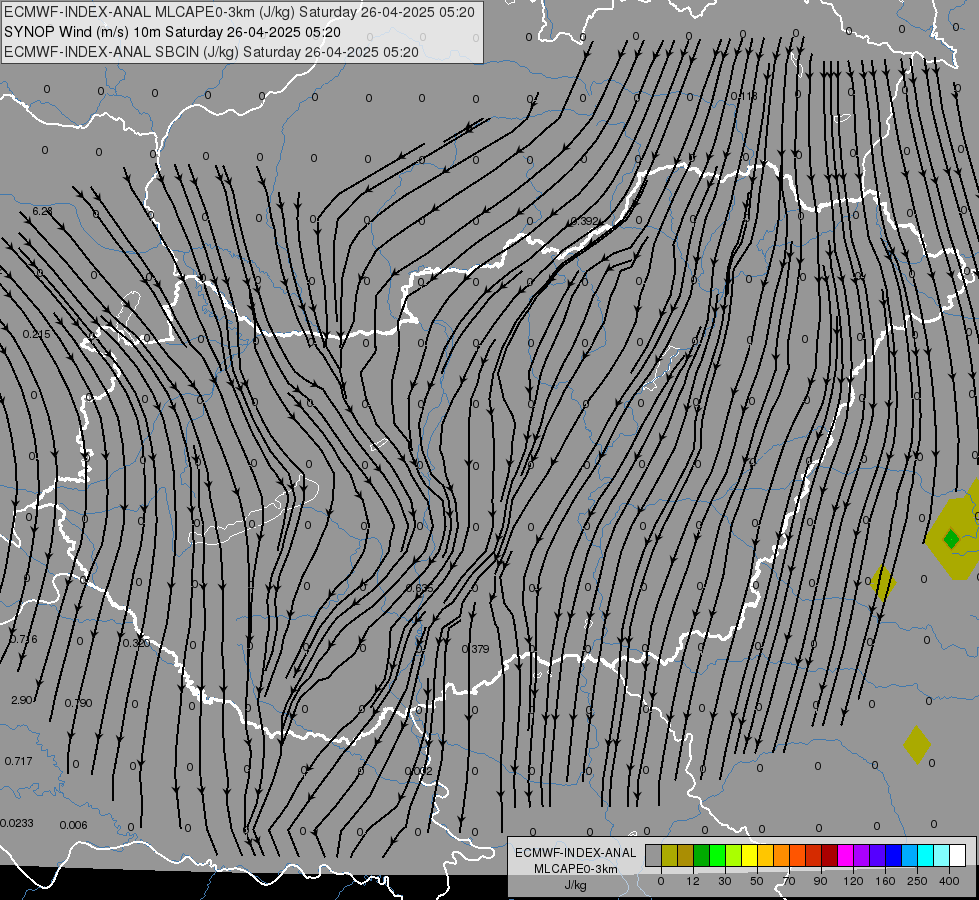Select the bright cyan legend swatch
This screenshot has width=979, height=900.
926,855
